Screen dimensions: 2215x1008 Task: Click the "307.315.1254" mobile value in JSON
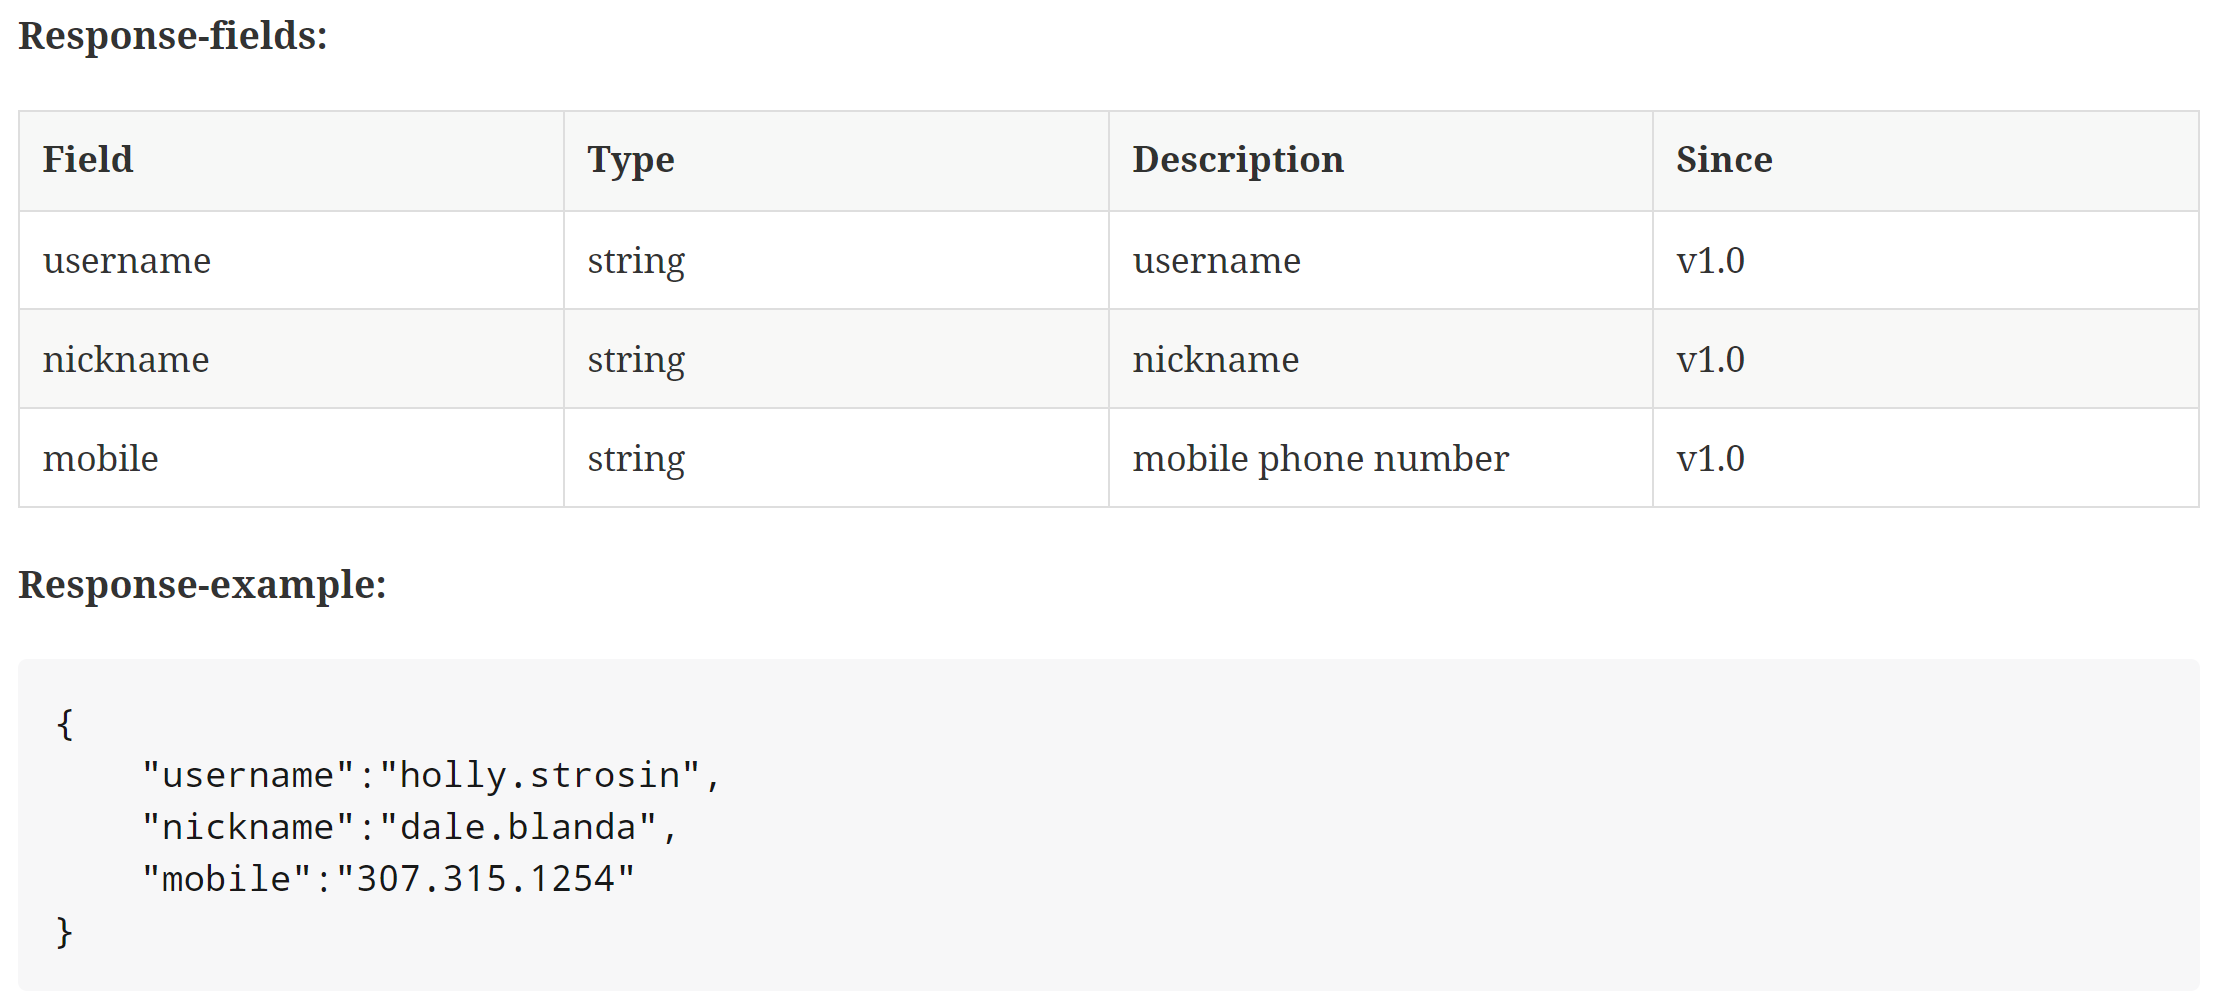coord(486,879)
